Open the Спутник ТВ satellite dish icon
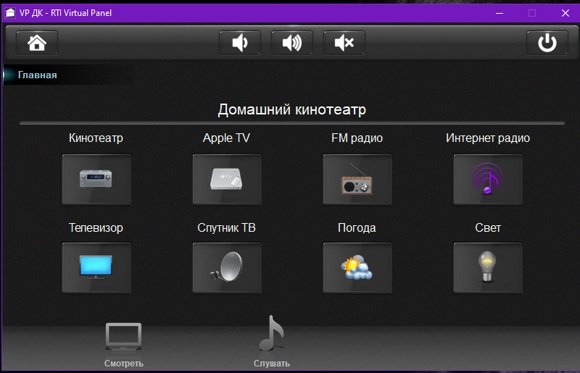Screen dimensions: 580x373 click(227, 268)
